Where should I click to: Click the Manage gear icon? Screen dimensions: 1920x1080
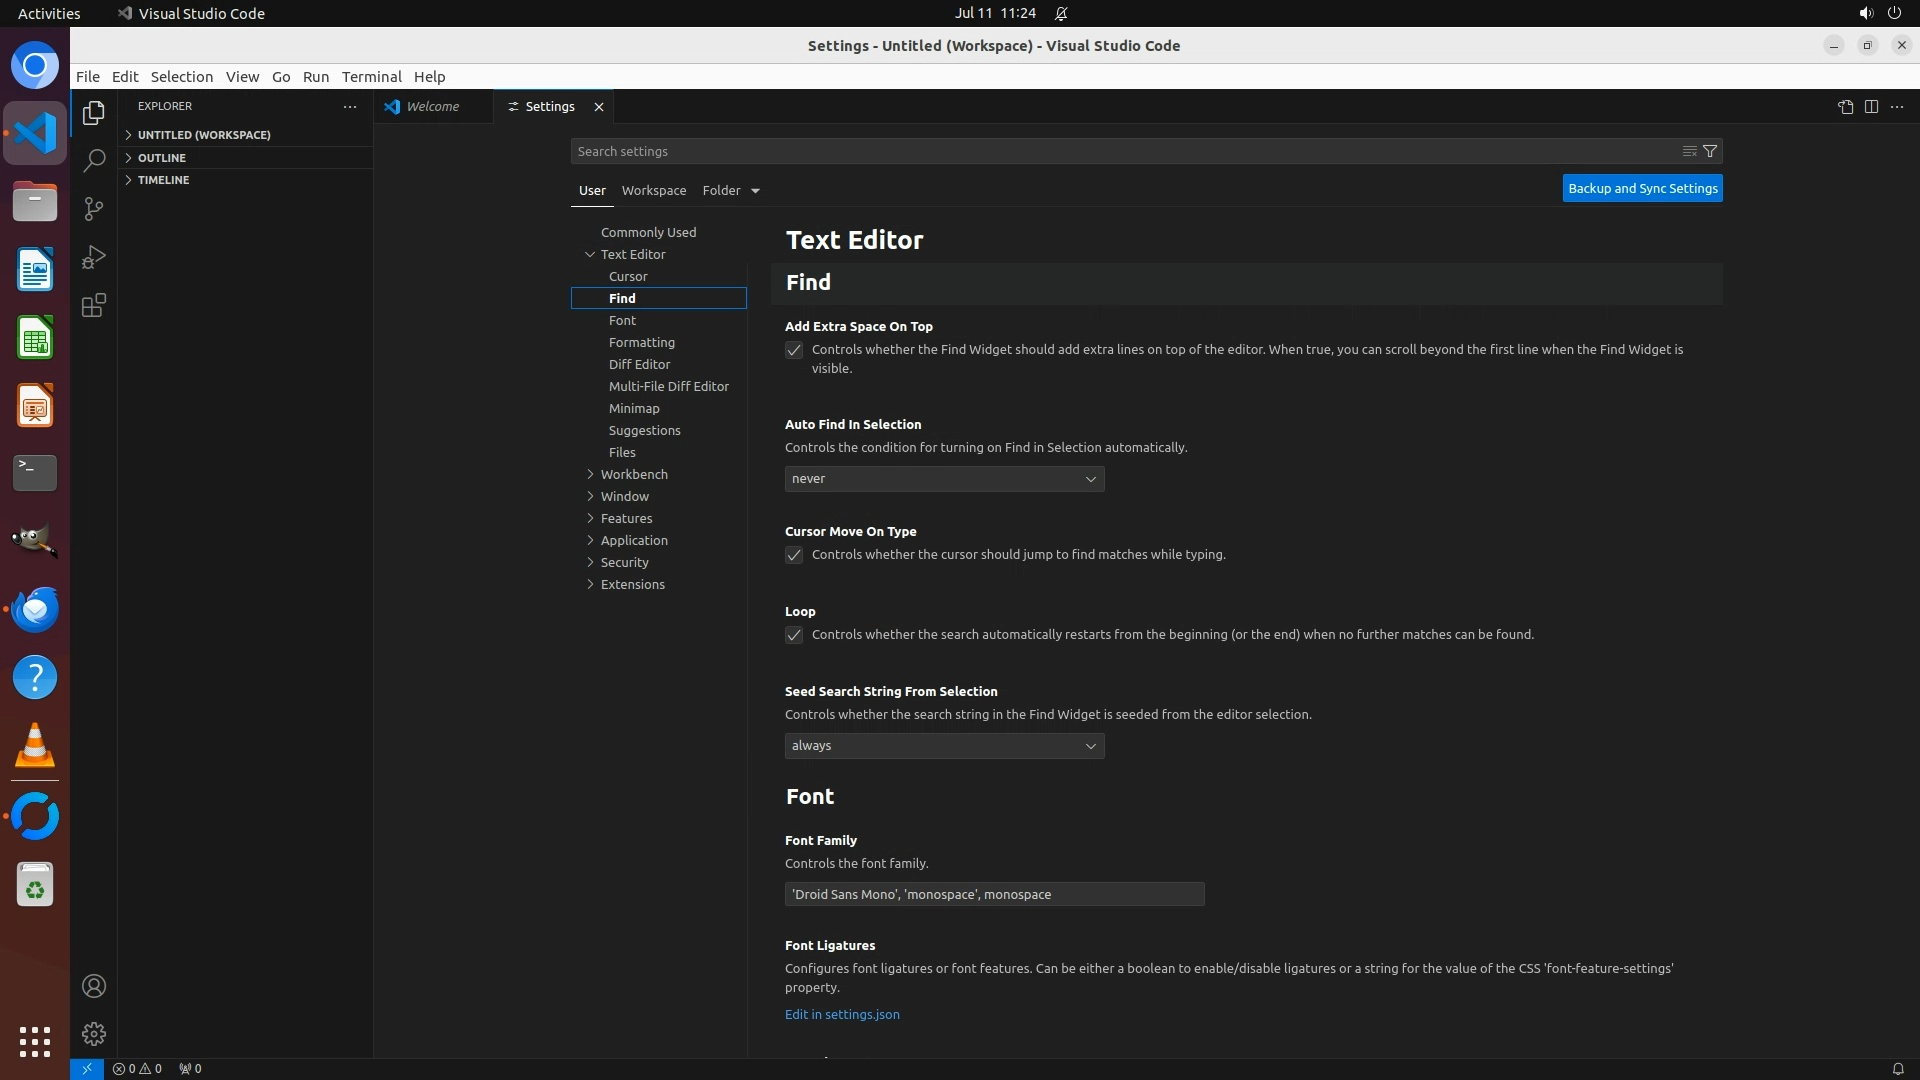click(x=94, y=1034)
